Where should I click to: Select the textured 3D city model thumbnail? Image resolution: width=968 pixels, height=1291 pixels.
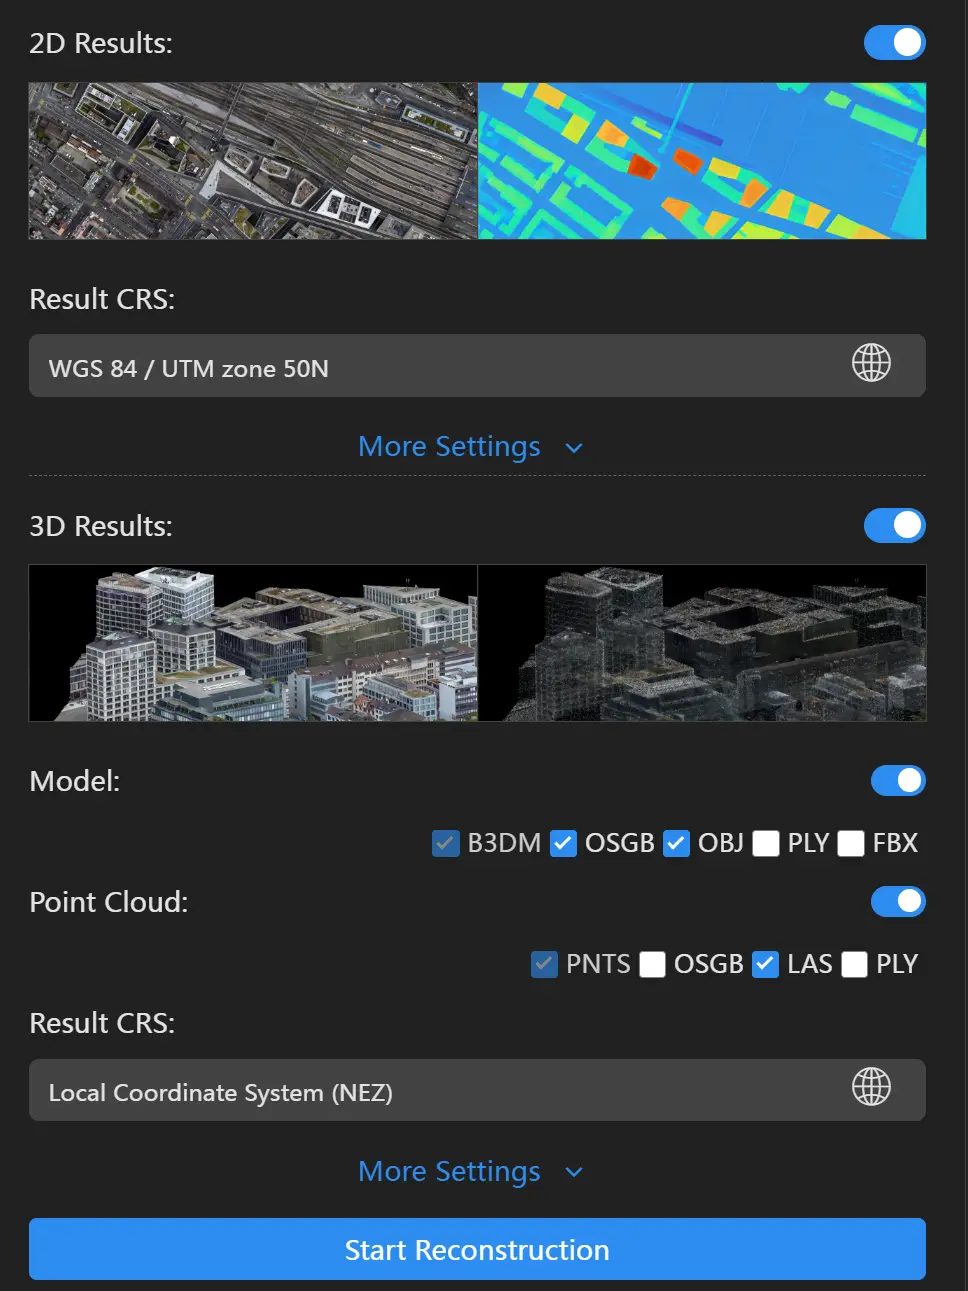point(253,643)
